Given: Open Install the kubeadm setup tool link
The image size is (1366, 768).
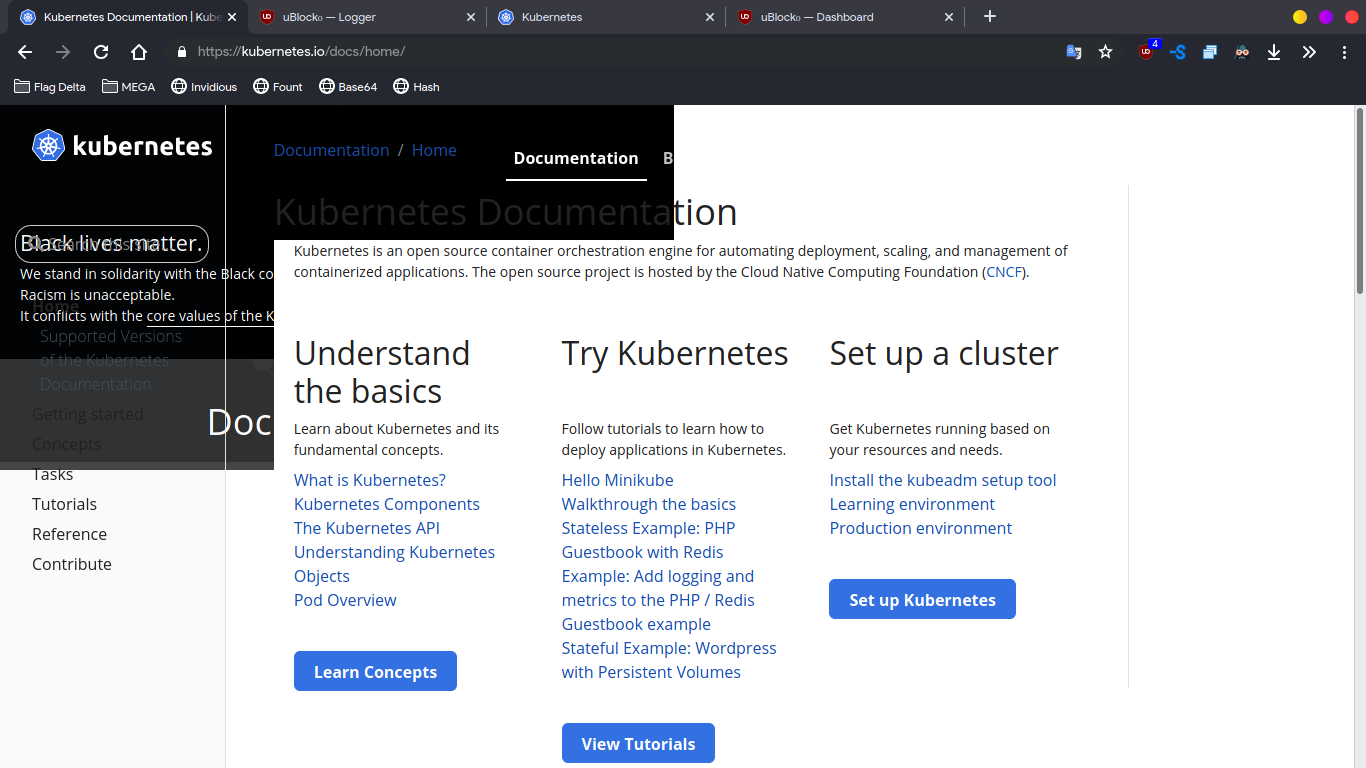Looking at the screenshot, I should 943,480.
